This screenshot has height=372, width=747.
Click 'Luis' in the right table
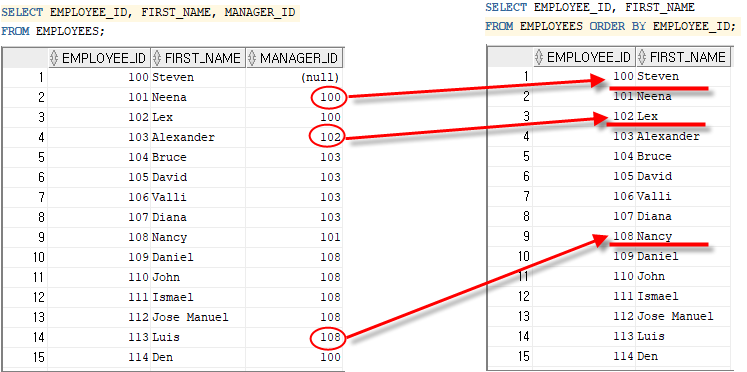tap(651, 336)
